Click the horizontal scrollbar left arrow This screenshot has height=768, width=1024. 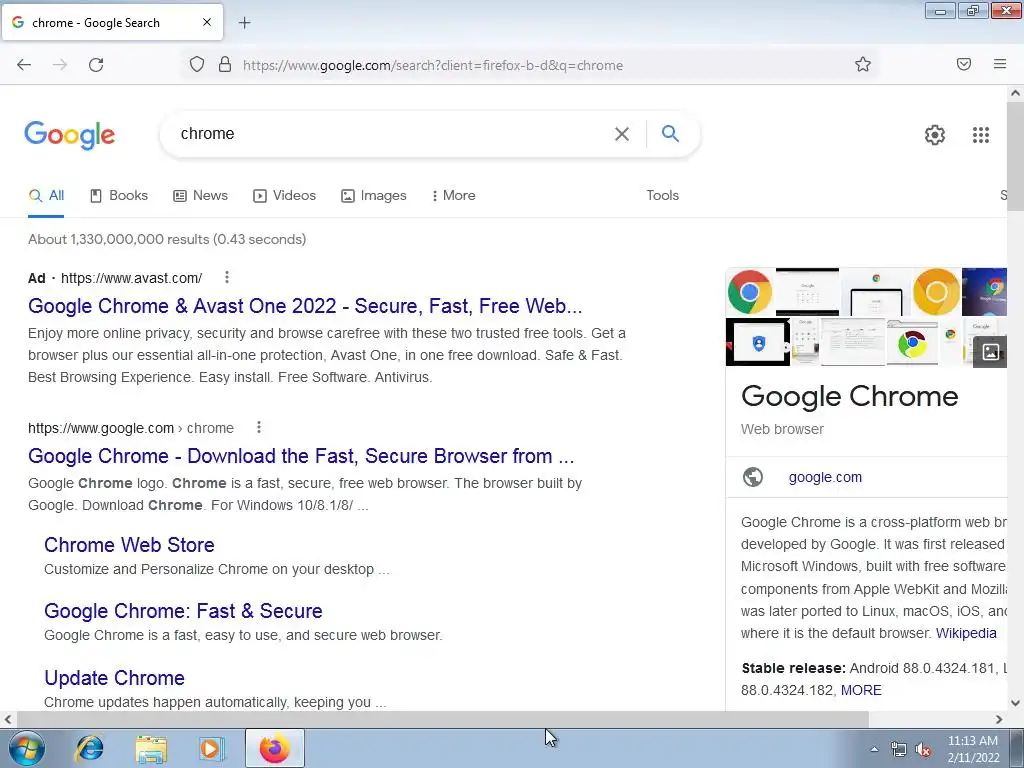(8, 719)
